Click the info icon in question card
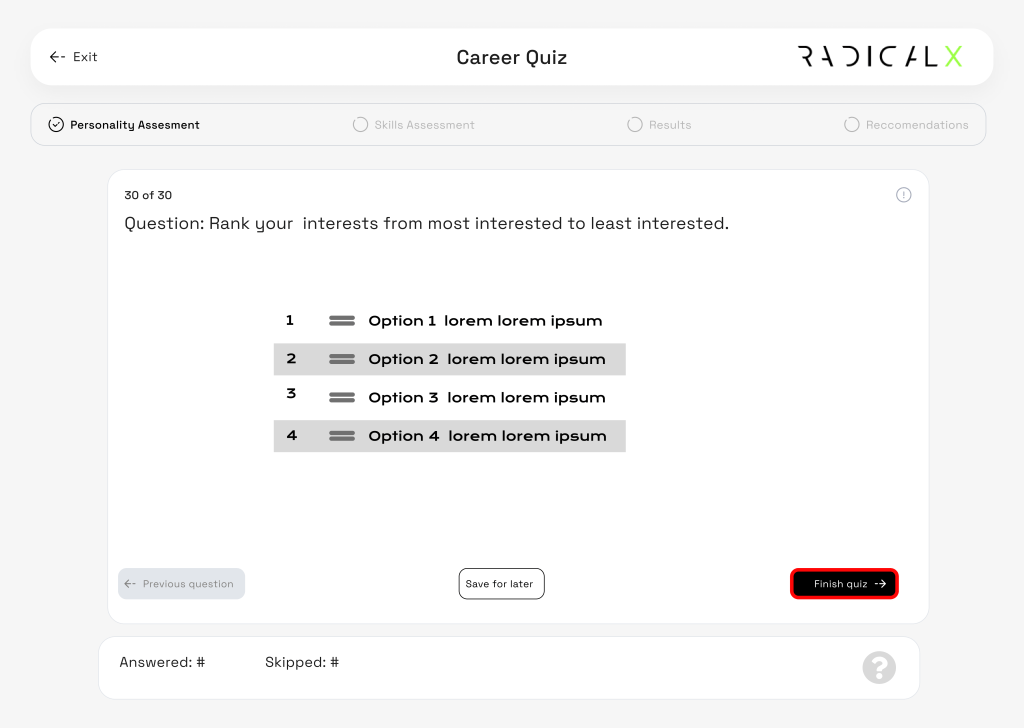Viewport: 1024px width, 728px height. click(903, 195)
